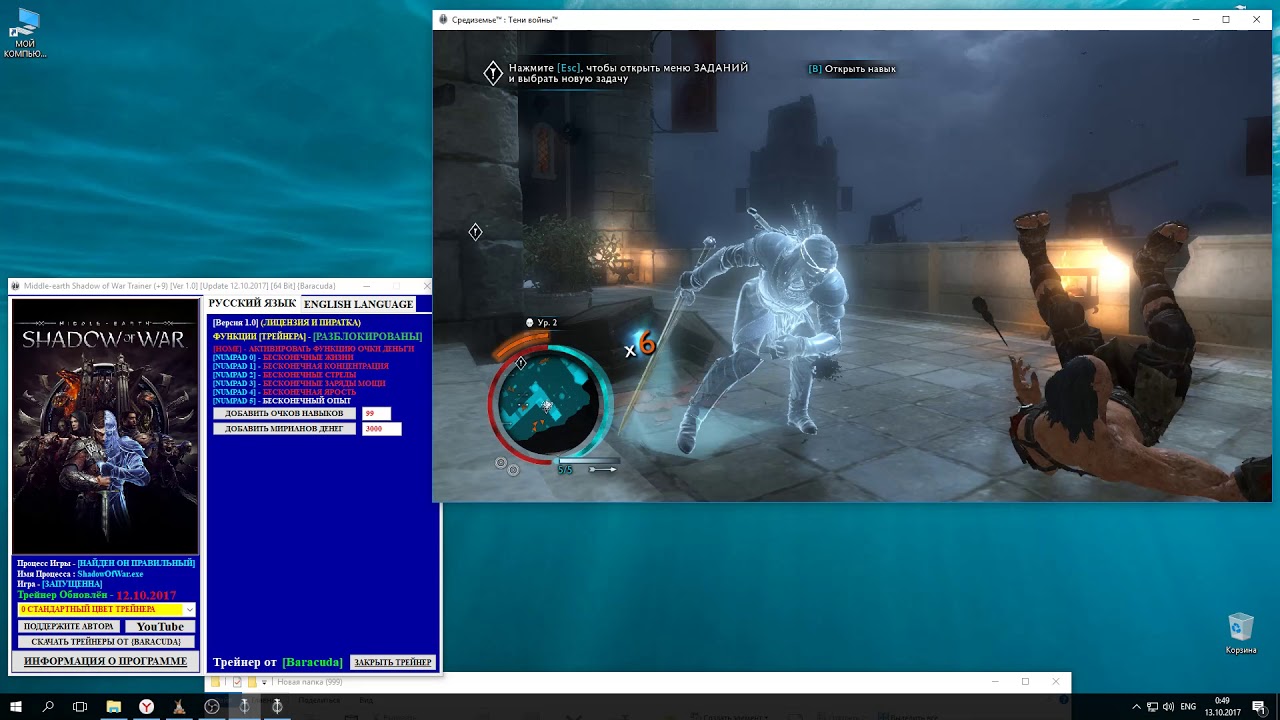Click [NUMPAD 3] БЕСКОНЕЧНЫЕ ЗАРЯДЫ МОЩИ line
The width and height of the screenshot is (1280, 720).
pyautogui.click(x=299, y=383)
